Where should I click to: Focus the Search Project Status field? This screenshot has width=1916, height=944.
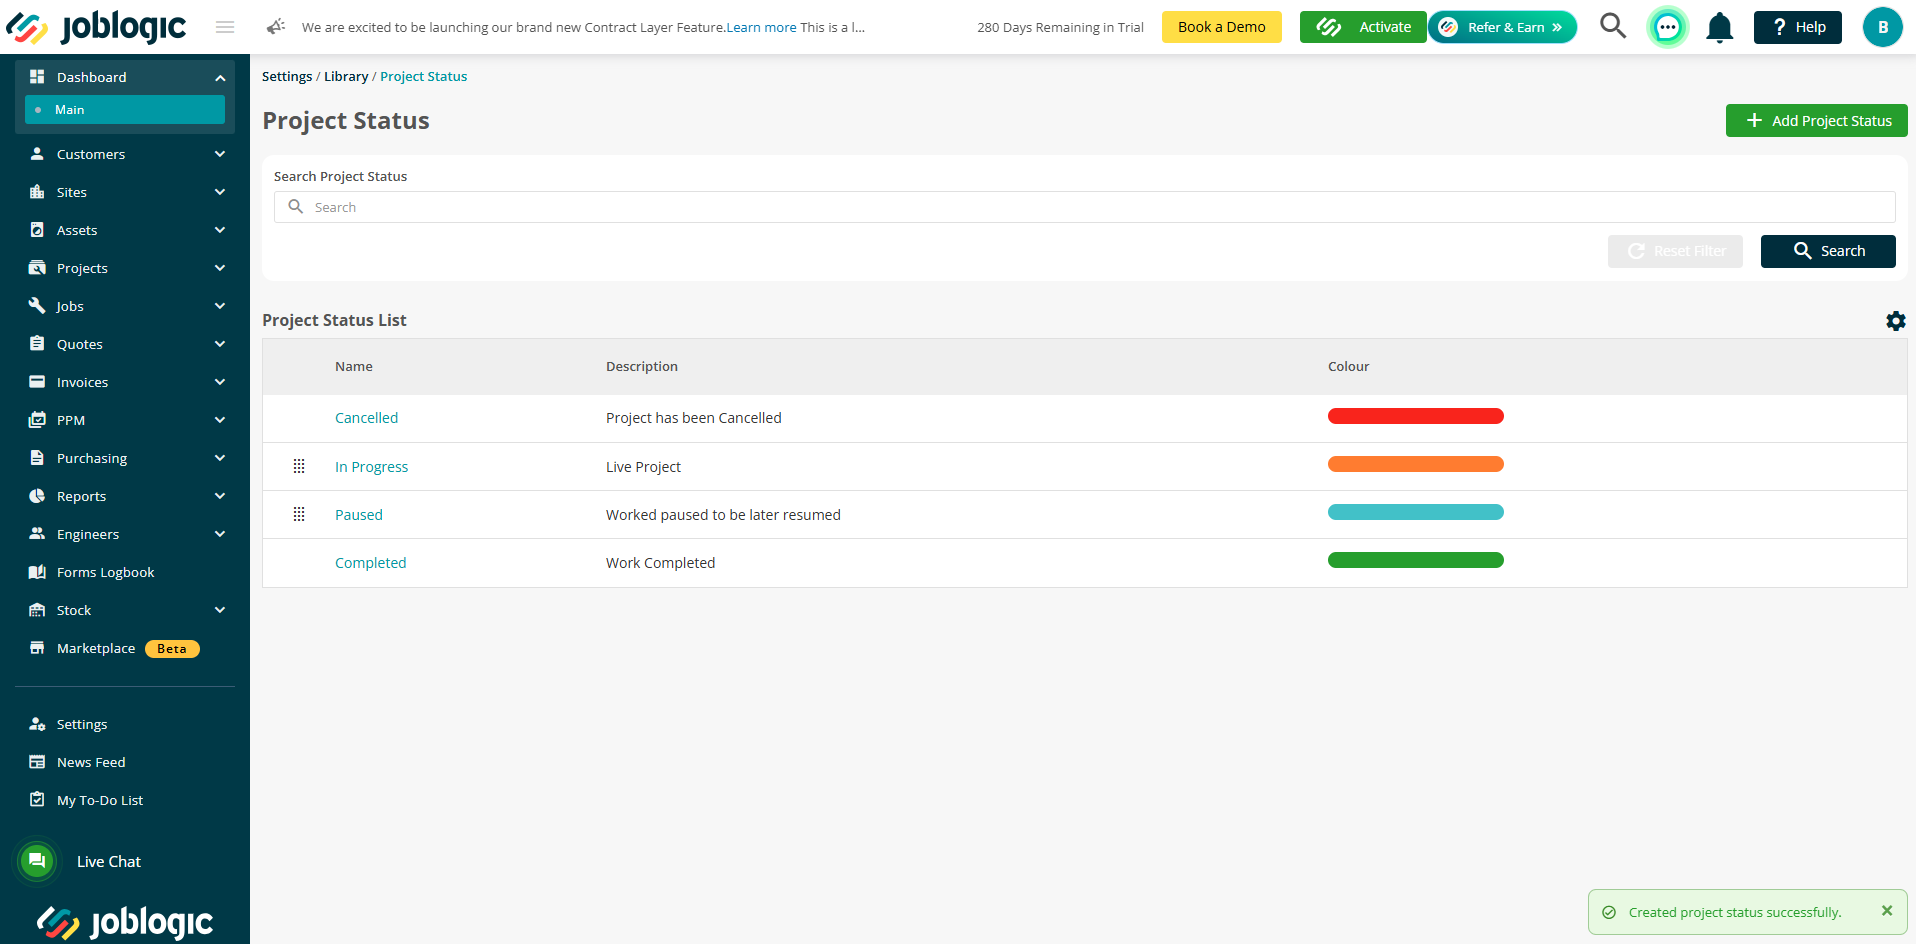[1084, 207]
